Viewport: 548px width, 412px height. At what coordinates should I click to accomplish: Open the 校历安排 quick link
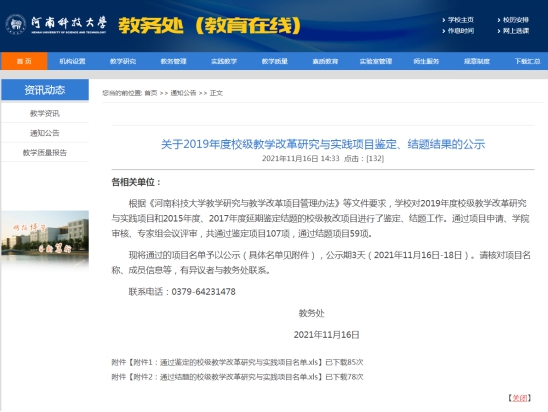[515, 20]
